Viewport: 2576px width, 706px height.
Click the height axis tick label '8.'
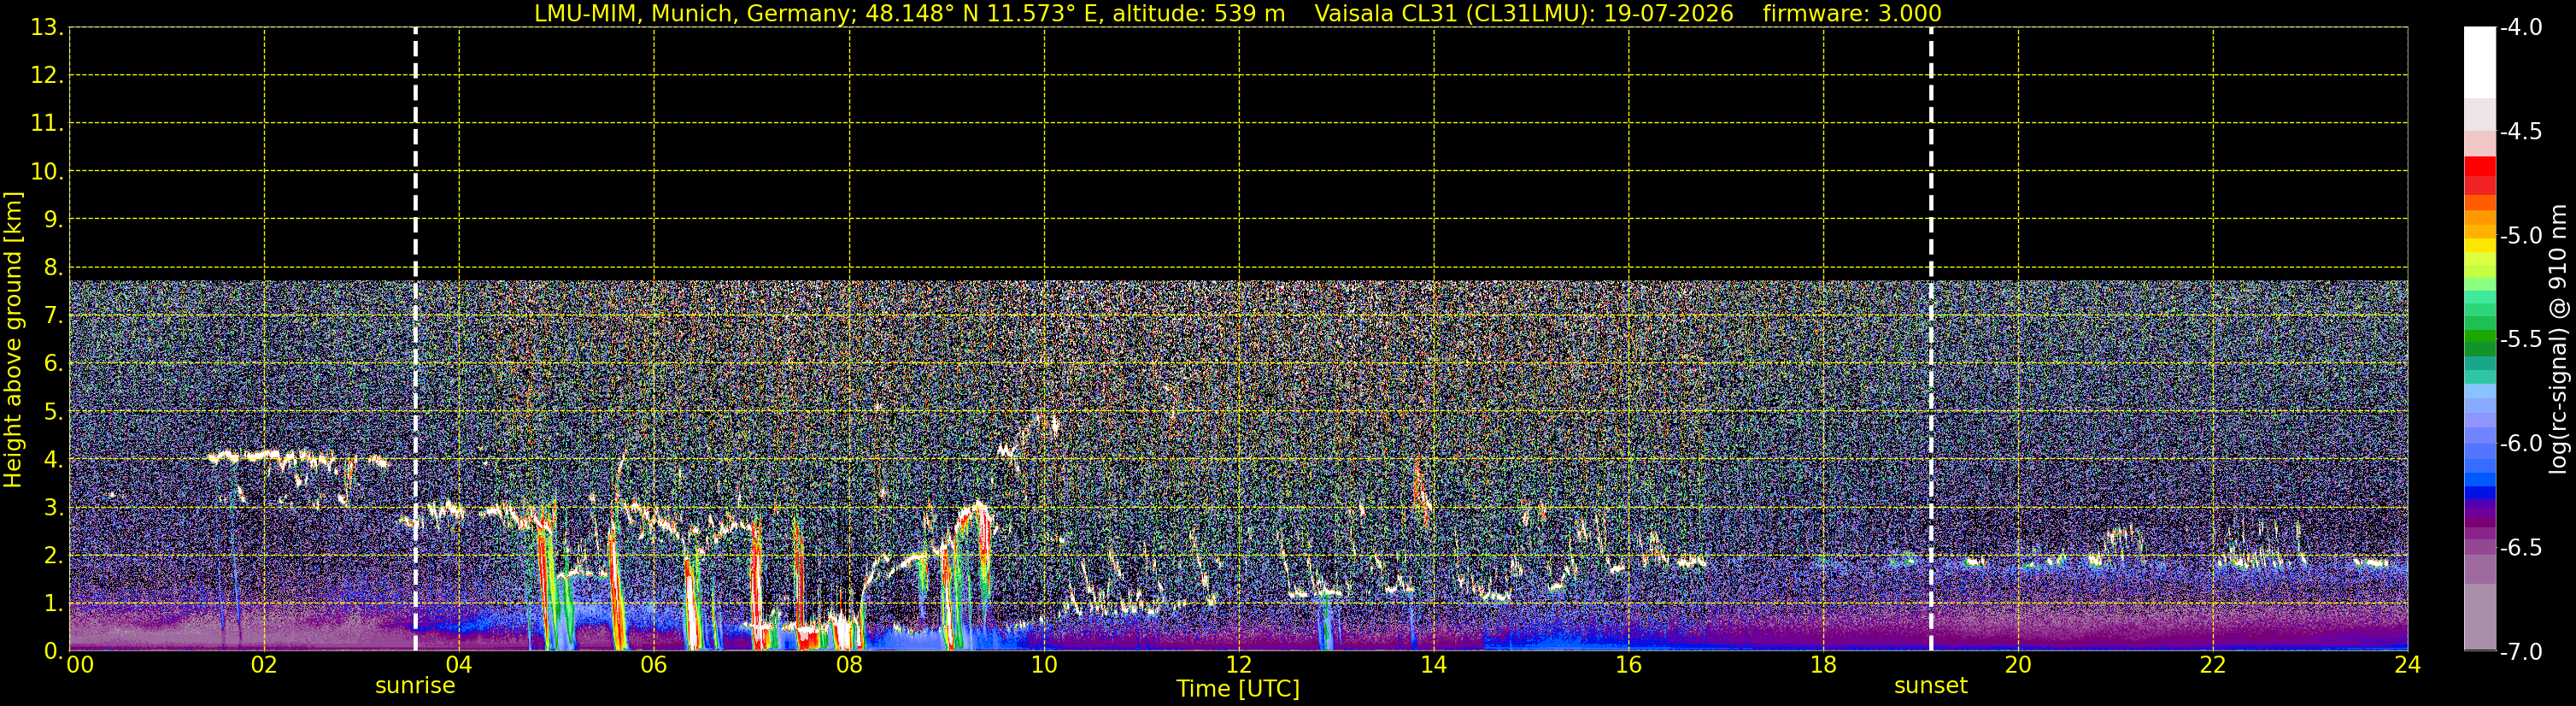pyautogui.click(x=52, y=267)
